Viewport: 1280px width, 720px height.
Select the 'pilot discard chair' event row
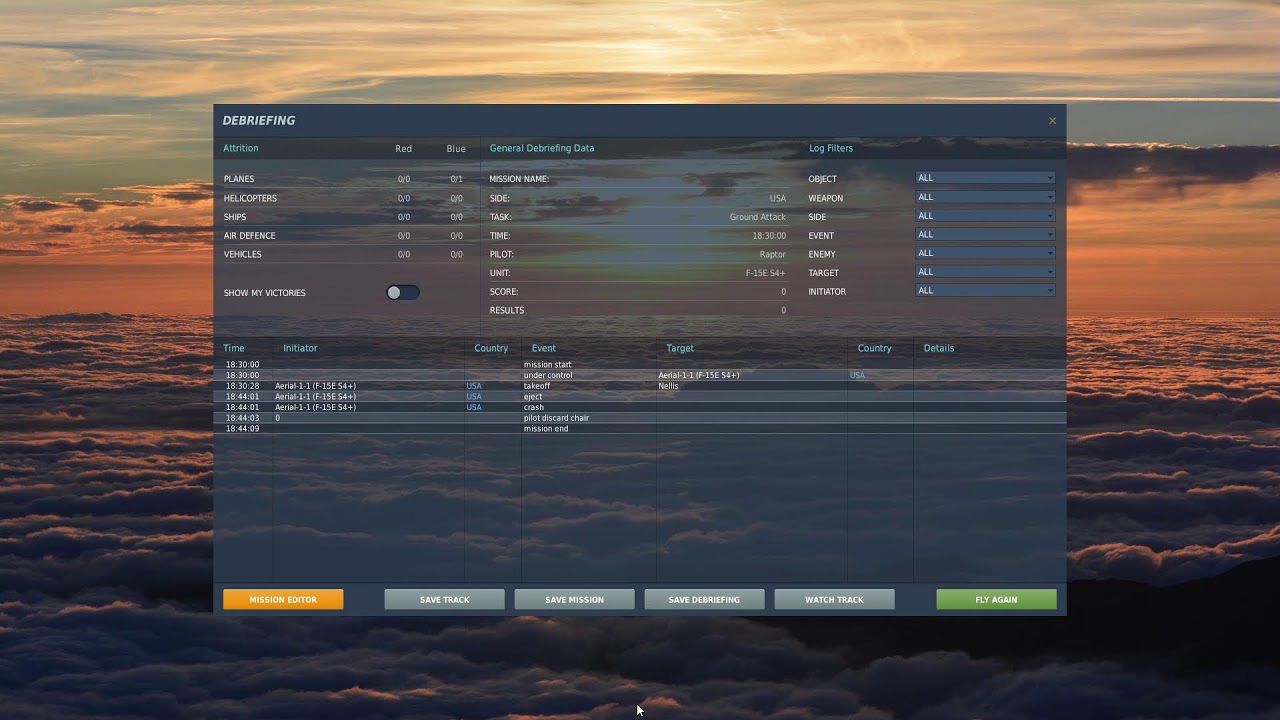coord(640,418)
